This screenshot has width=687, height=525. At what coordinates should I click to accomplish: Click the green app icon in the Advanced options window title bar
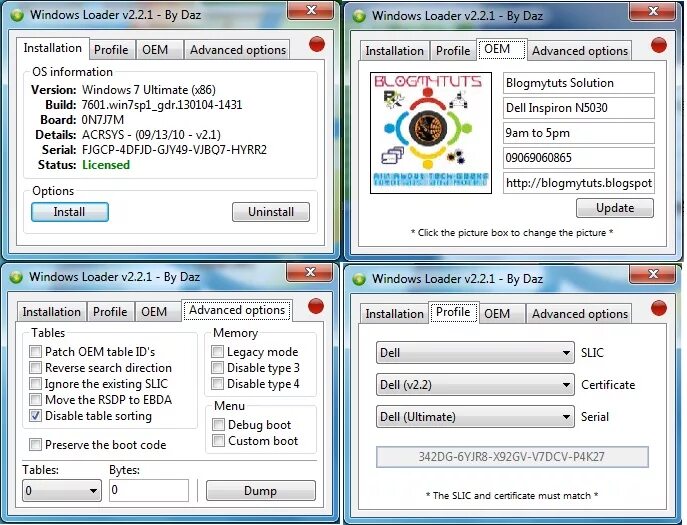tap(16, 277)
